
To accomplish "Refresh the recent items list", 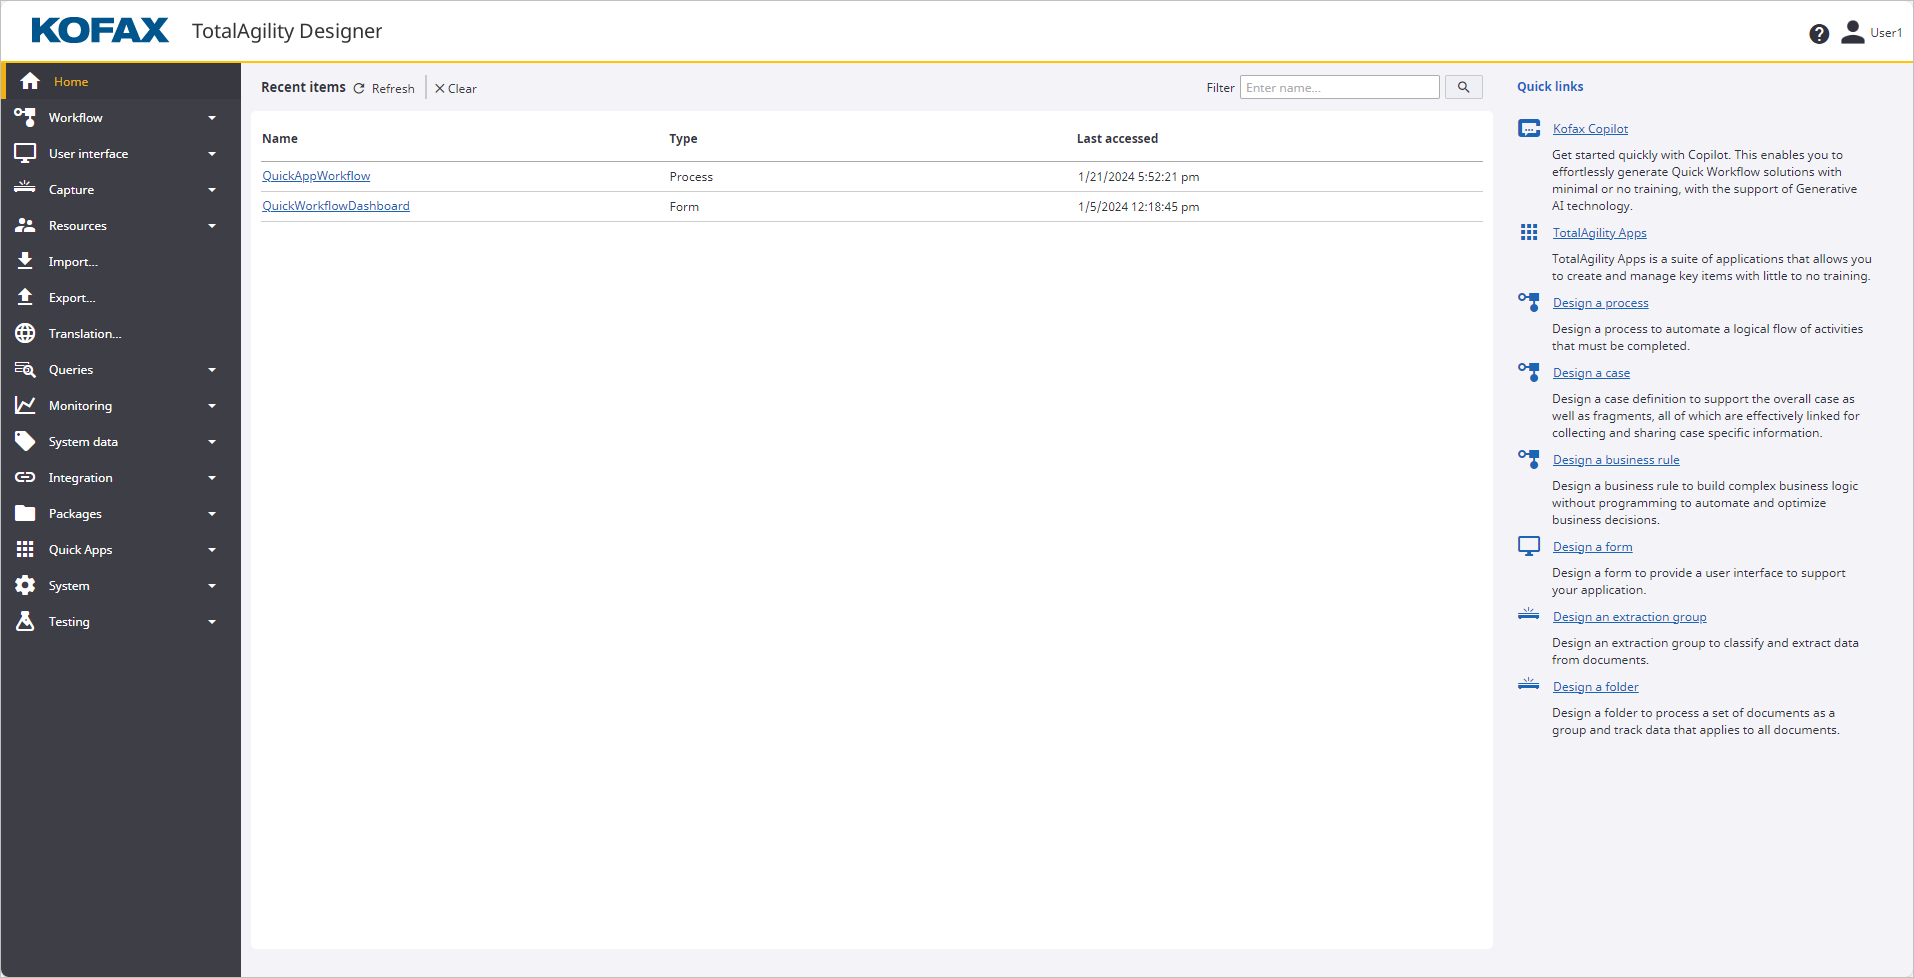I will click(x=384, y=89).
